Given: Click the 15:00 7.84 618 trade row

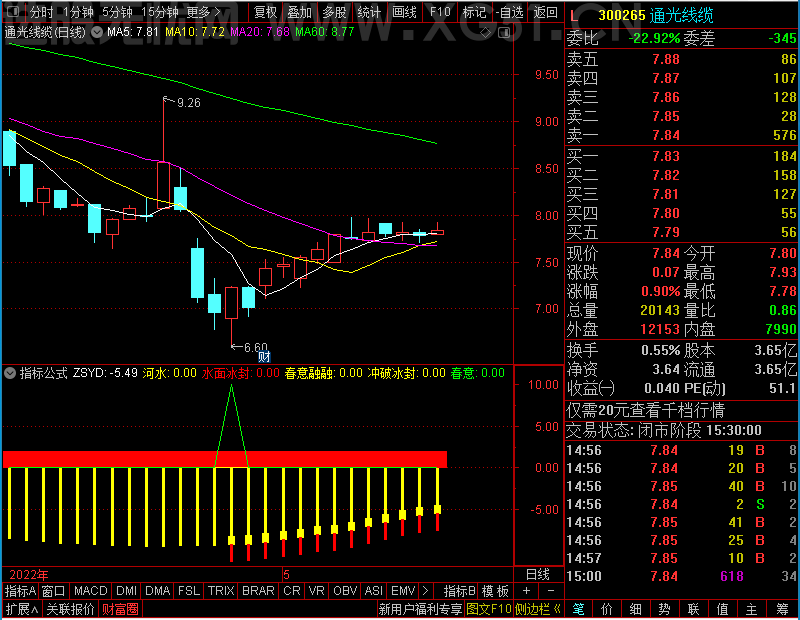Looking at the screenshot, I should [x=682, y=576].
